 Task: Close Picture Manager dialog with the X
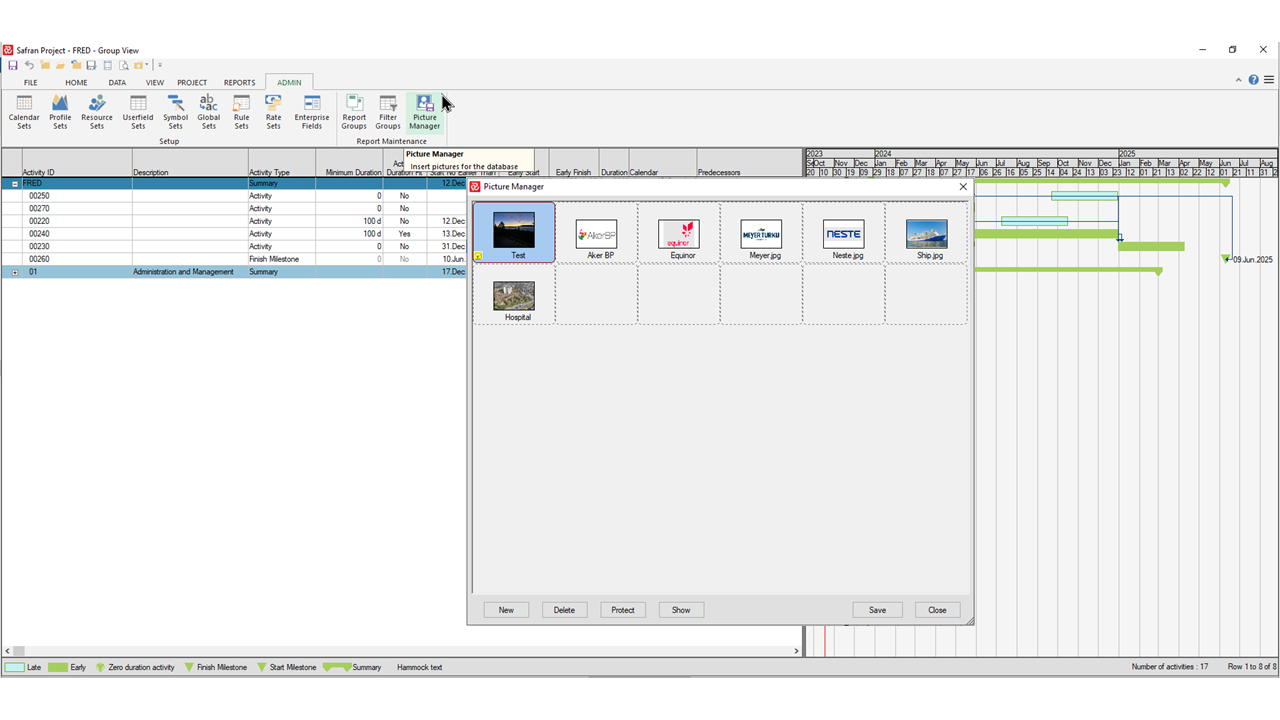click(963, 186)
